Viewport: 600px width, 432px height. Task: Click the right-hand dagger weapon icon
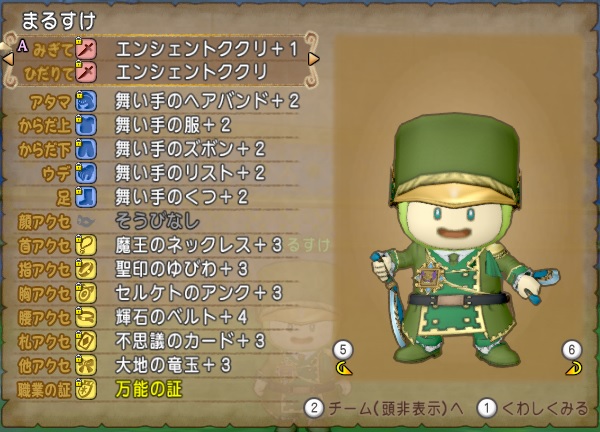click(86, 49)
